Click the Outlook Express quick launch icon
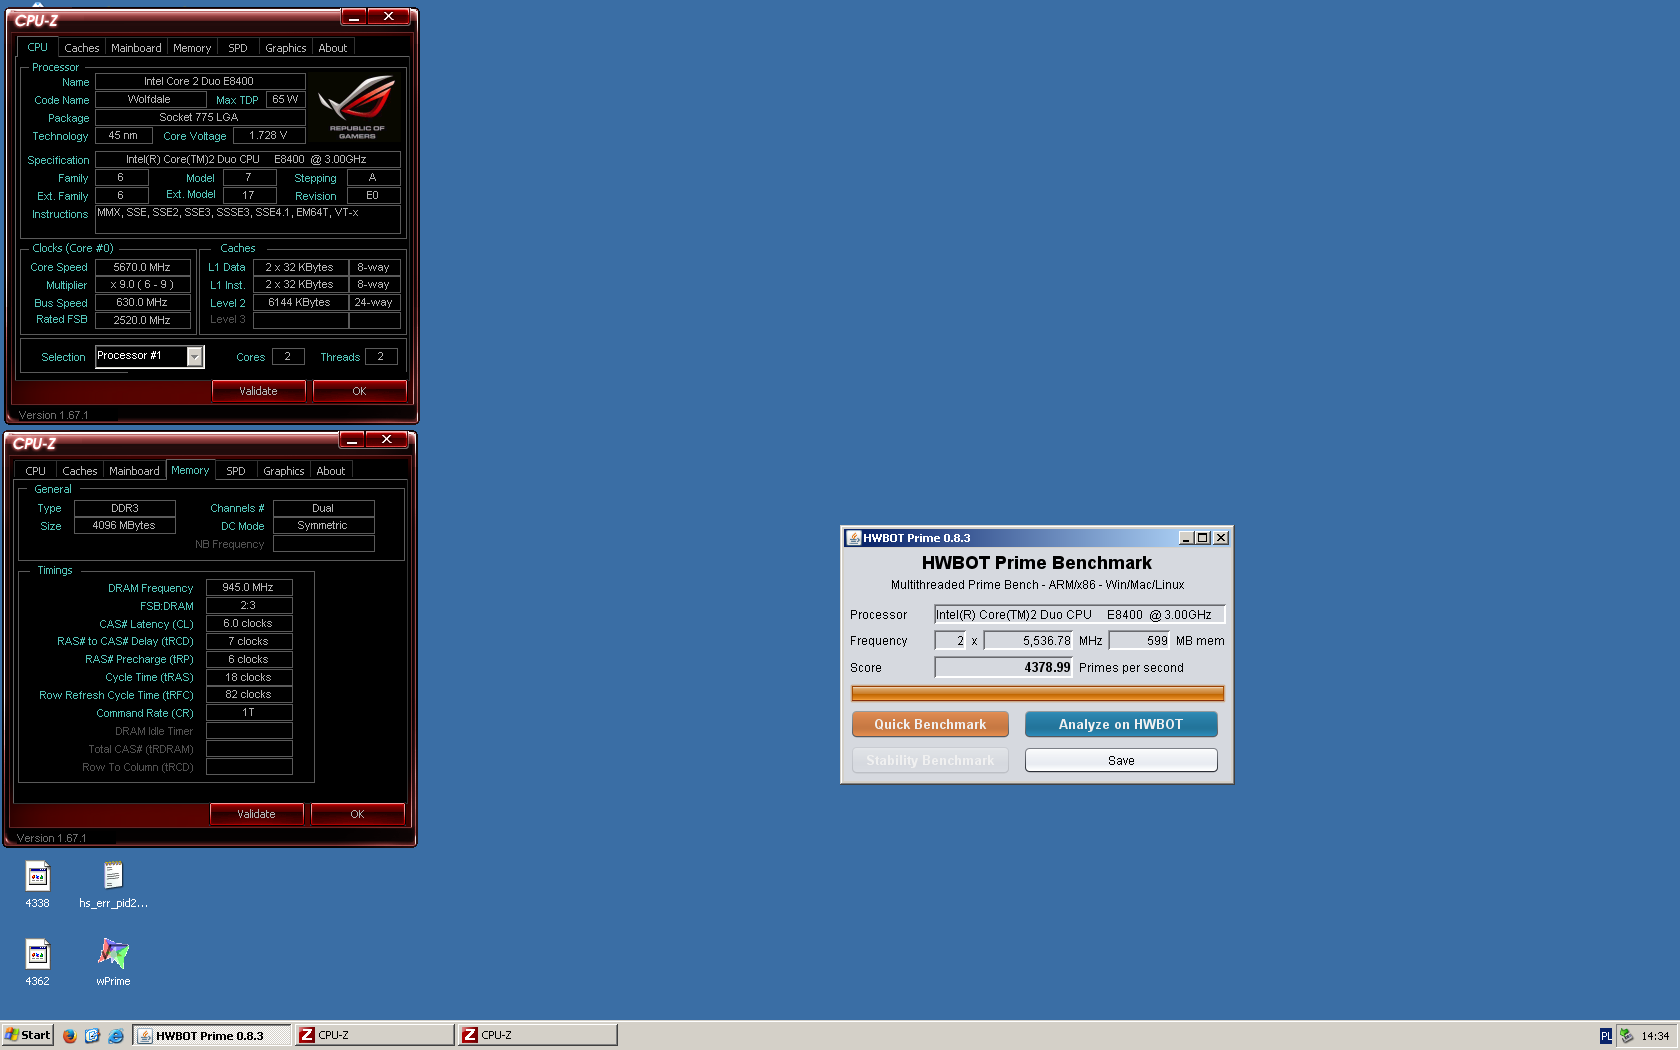 92,1036
